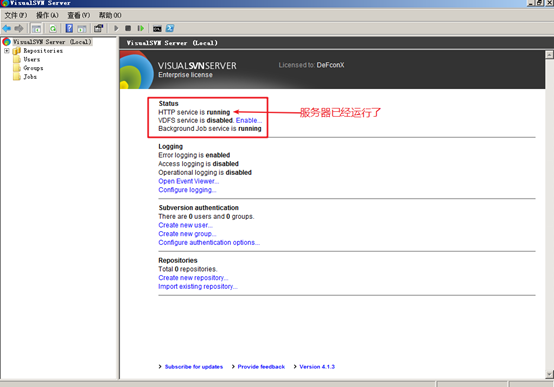Click the Users folder icon
This screenshot has width=554, height=387.
coord(17,59)
